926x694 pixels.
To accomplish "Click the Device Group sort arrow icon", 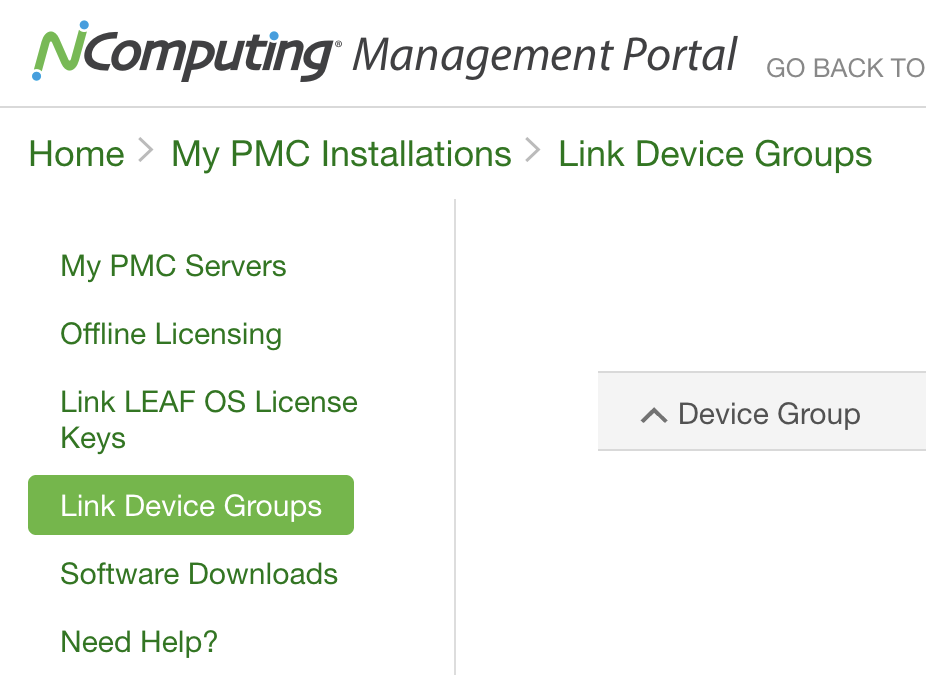I will pyautogui.click(x=654, y=415).
